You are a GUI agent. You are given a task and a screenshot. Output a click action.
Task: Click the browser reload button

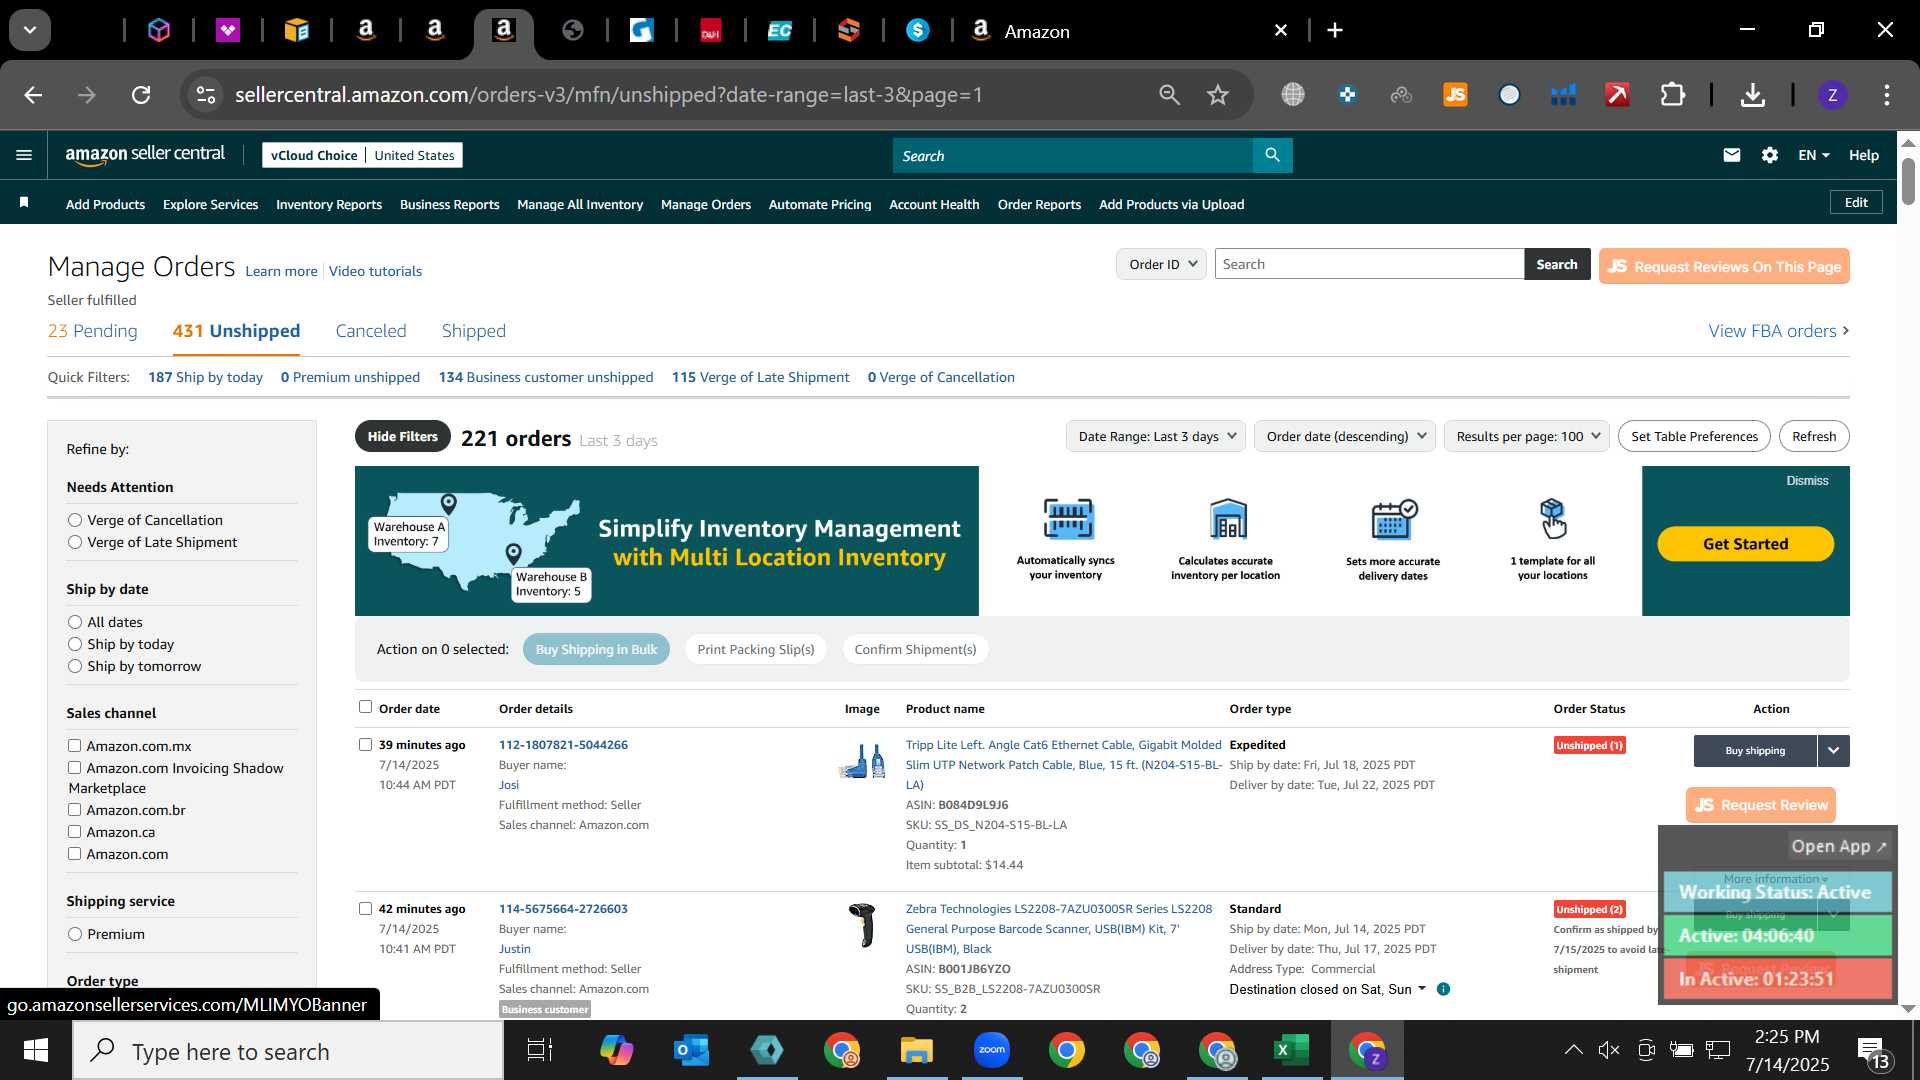coord(141,95)
